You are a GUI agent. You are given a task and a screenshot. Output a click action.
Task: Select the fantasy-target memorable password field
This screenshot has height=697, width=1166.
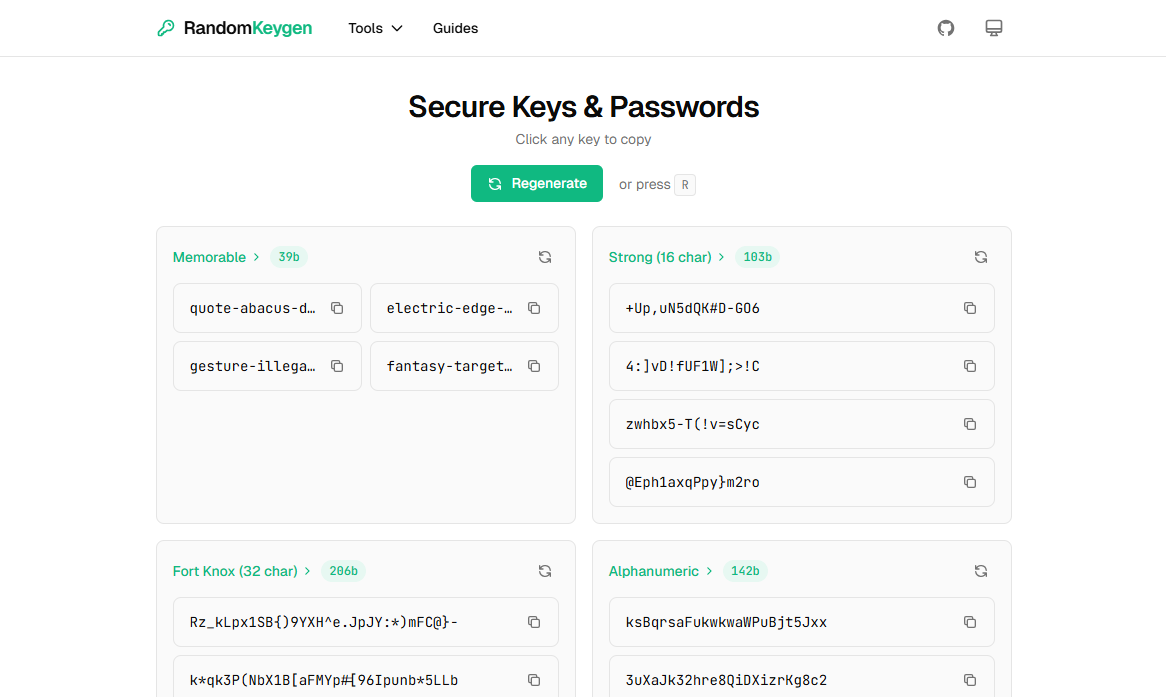click(x=450, y=366)
